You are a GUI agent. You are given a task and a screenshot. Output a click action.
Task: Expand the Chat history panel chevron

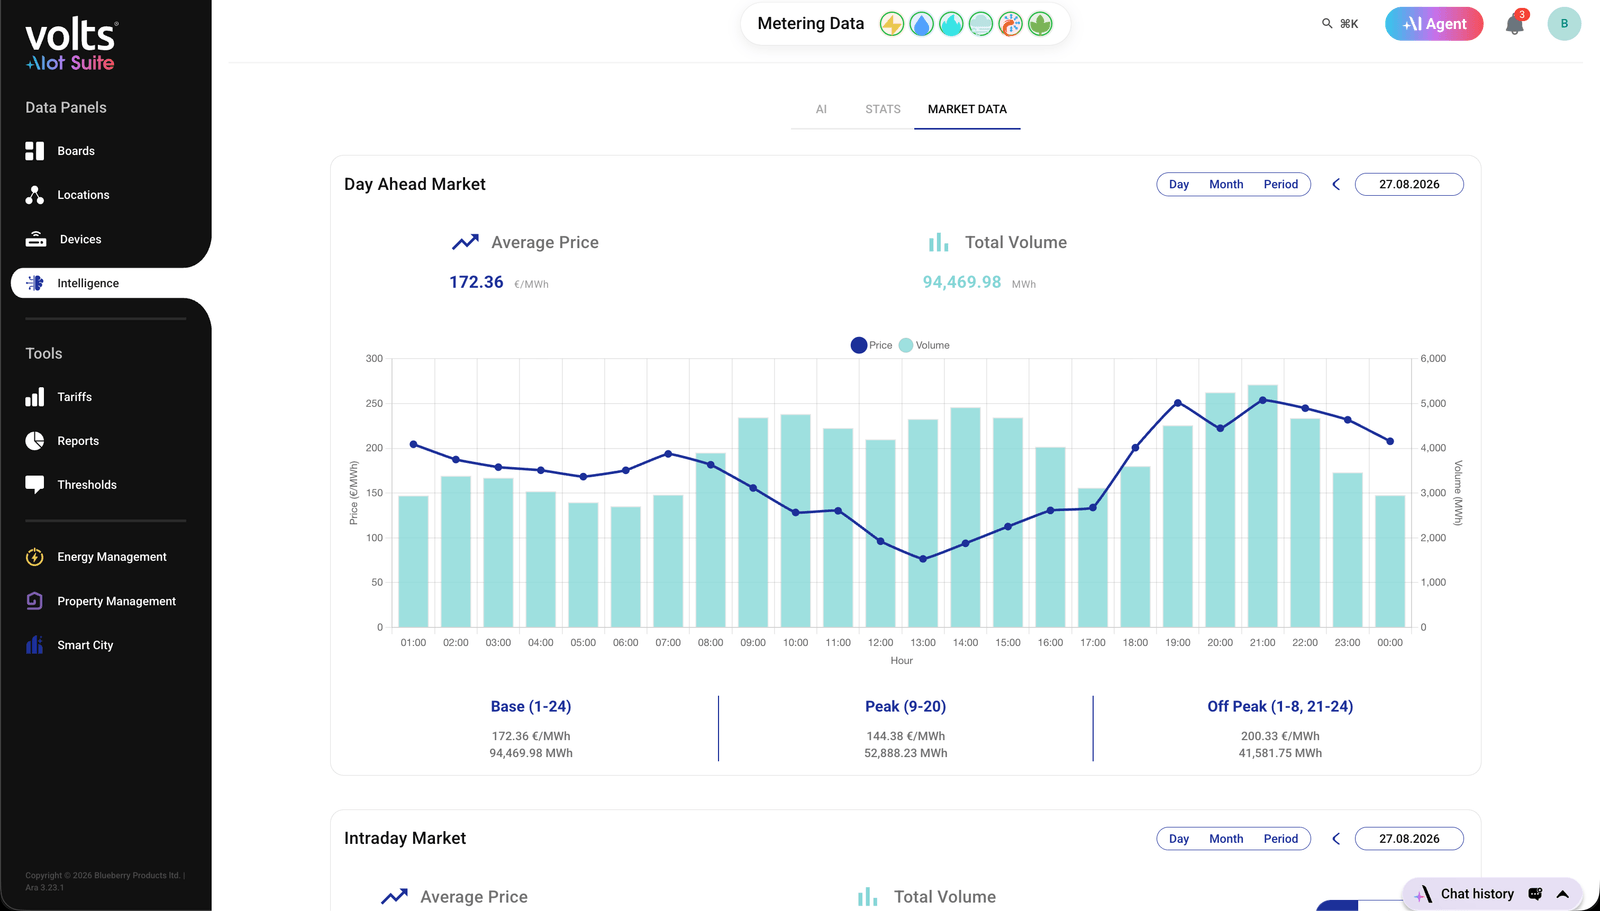coord(1563,894)
